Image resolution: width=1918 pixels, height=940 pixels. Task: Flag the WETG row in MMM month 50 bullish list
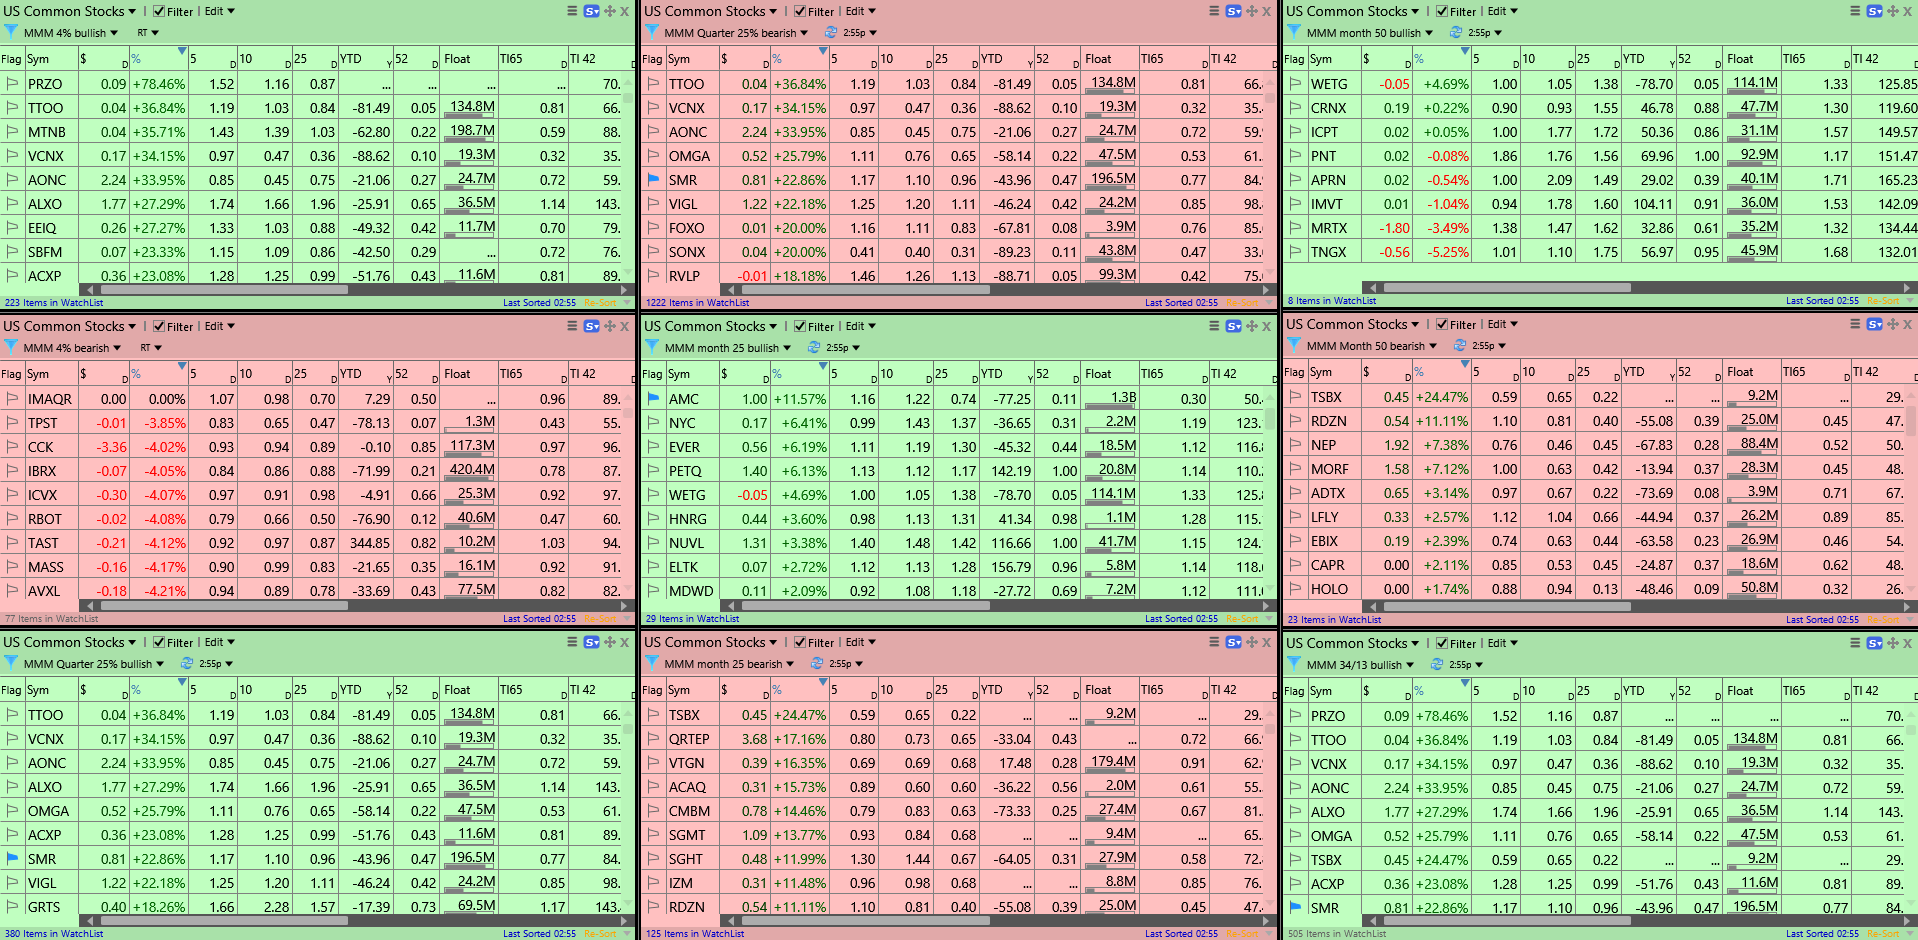[1296, 84]
